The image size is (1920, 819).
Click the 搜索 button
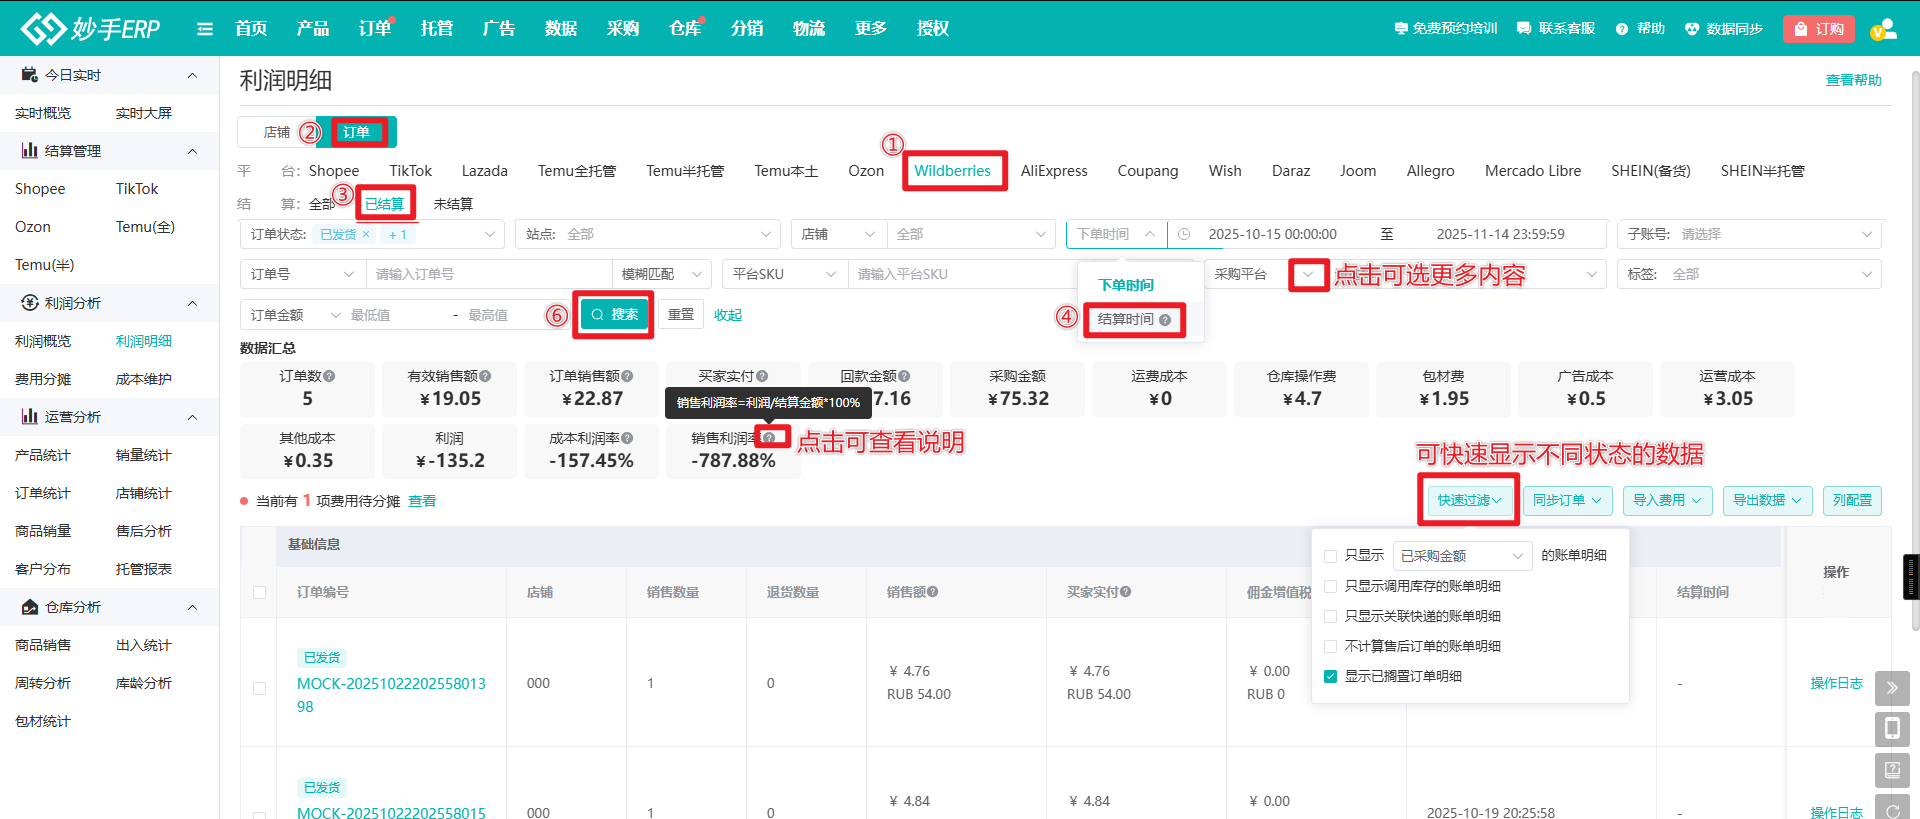click(x=614, y=314)
